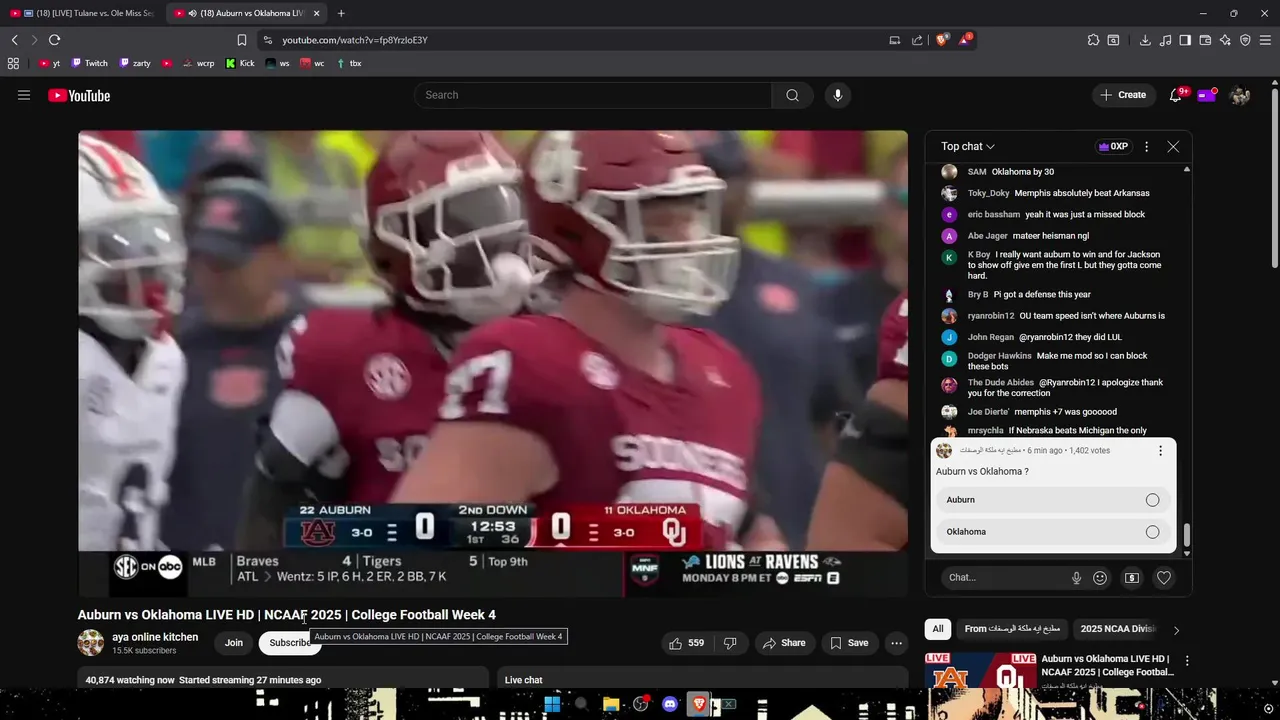Click the search magnifier button
The width and height of the screenshot is (1280, 720).
coord(792,95)
